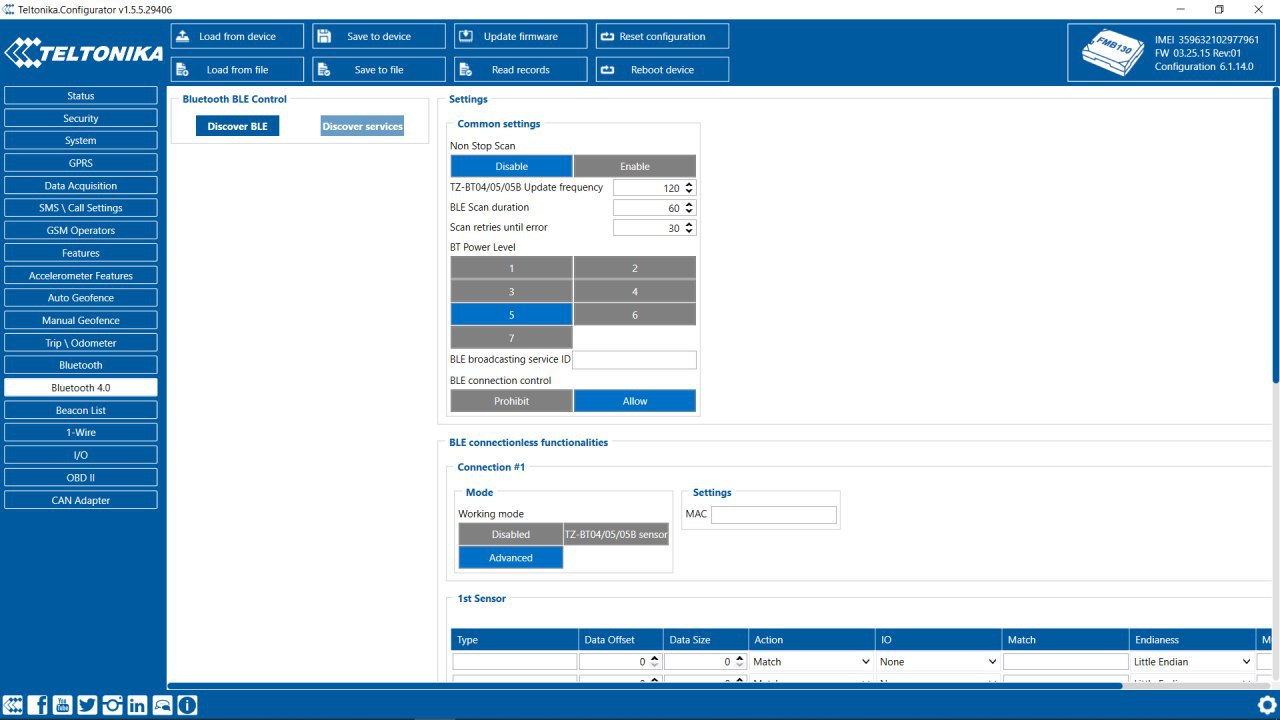Open the Instagram icon in footer
Screen dimensions: 1280x720
tap(112, 705)
